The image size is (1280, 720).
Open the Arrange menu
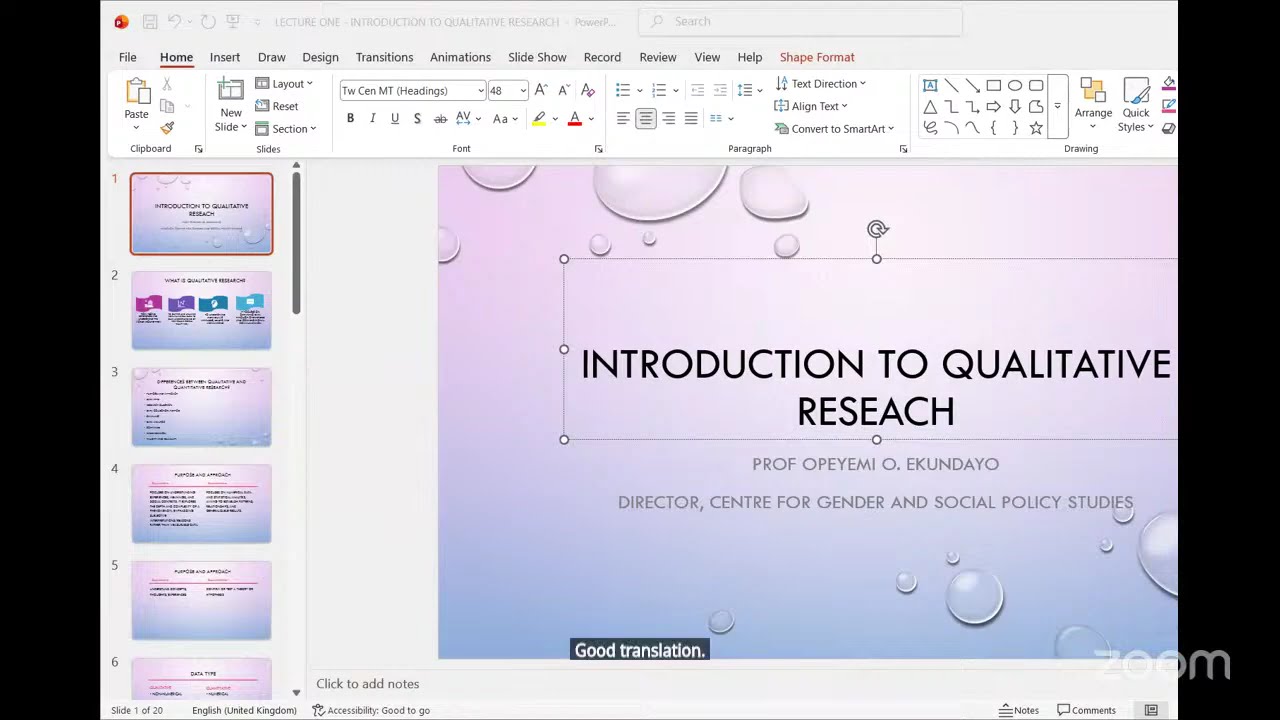tap(1093, 105)
